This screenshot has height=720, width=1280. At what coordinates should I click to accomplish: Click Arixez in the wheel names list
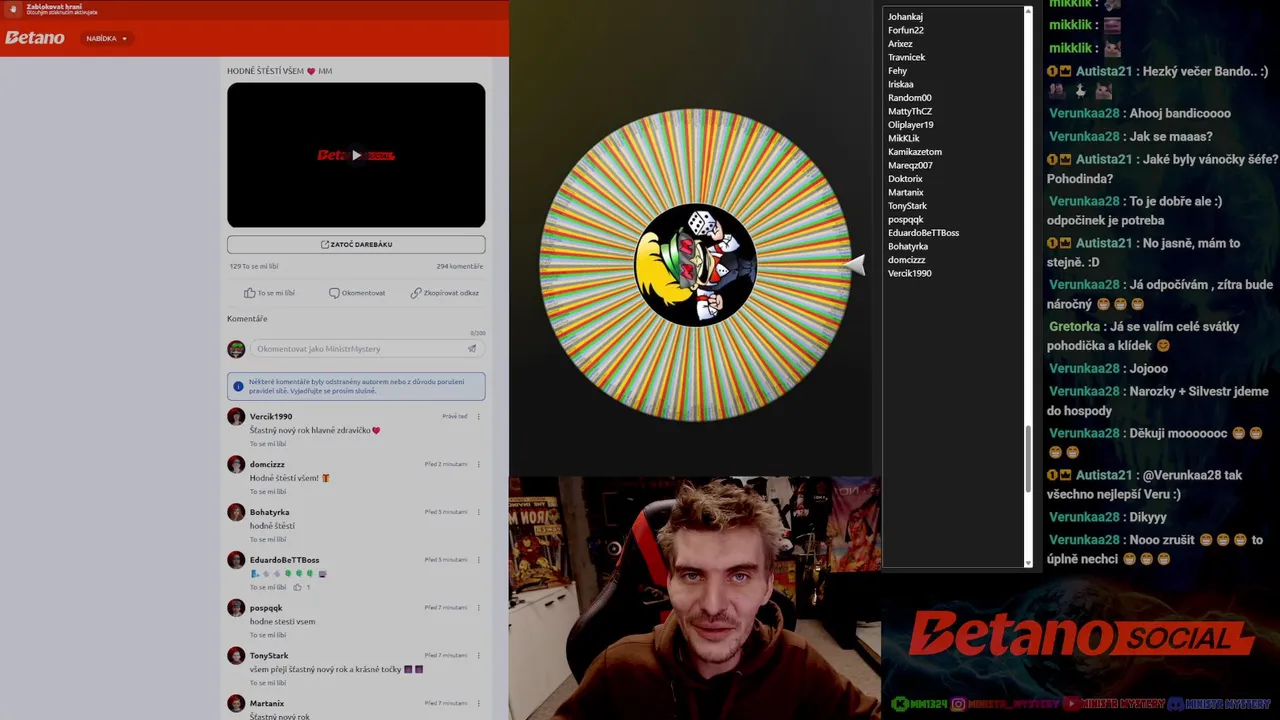pyautogui.click(x=900, y=44)
